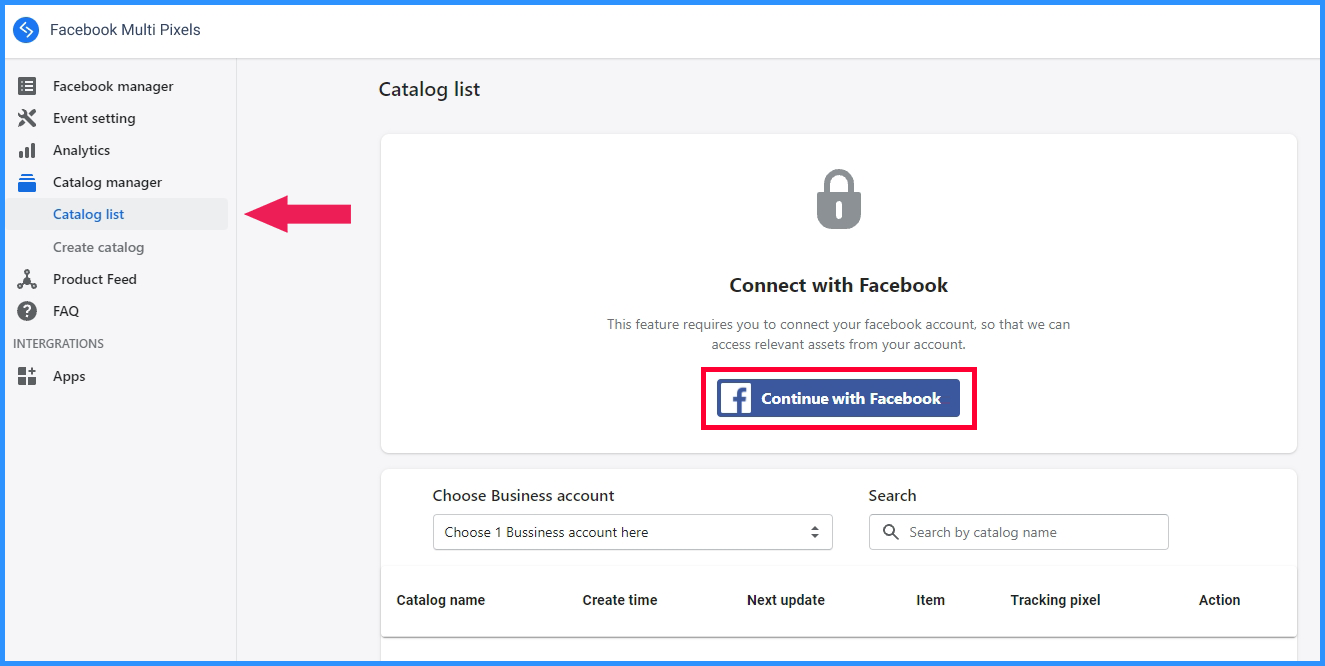Click the Analytics bar chart icon
1325x666 pixels.
(x=27, y=150)
